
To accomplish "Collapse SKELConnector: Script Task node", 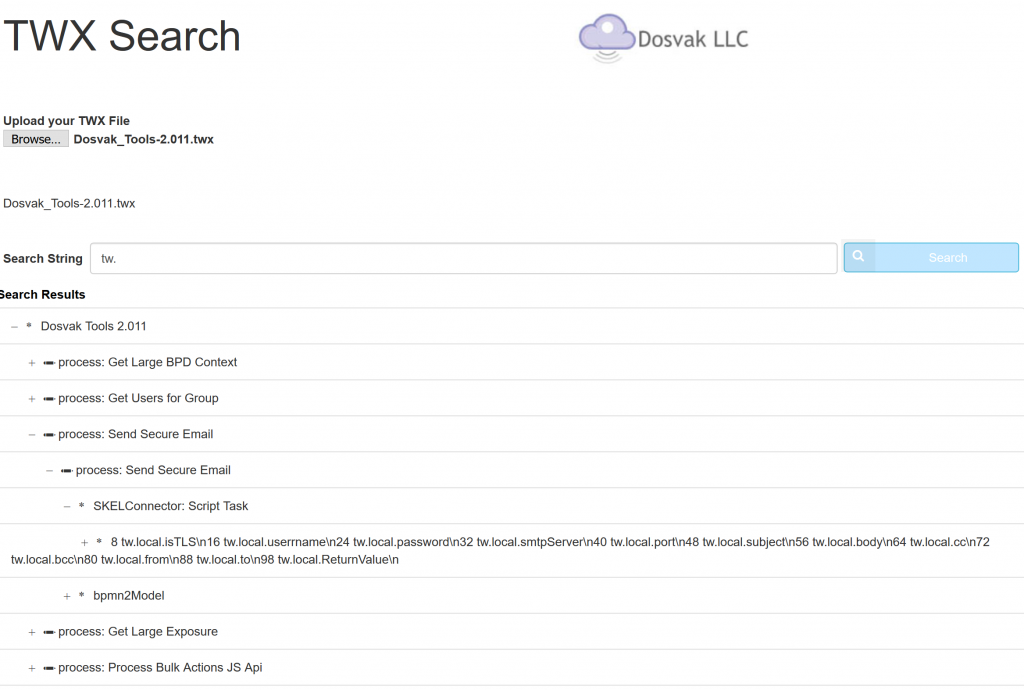I will (67, 507).
